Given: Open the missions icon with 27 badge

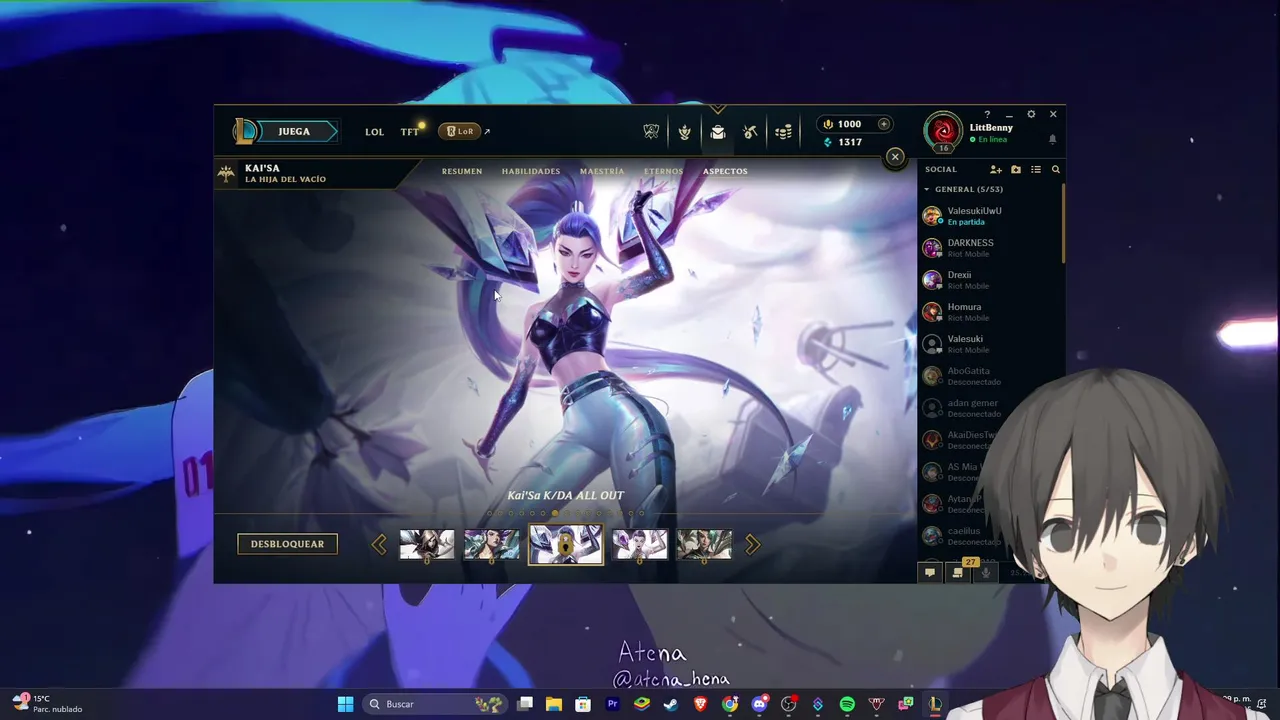Looking at the screenshot, I should (x=958, y=573).
